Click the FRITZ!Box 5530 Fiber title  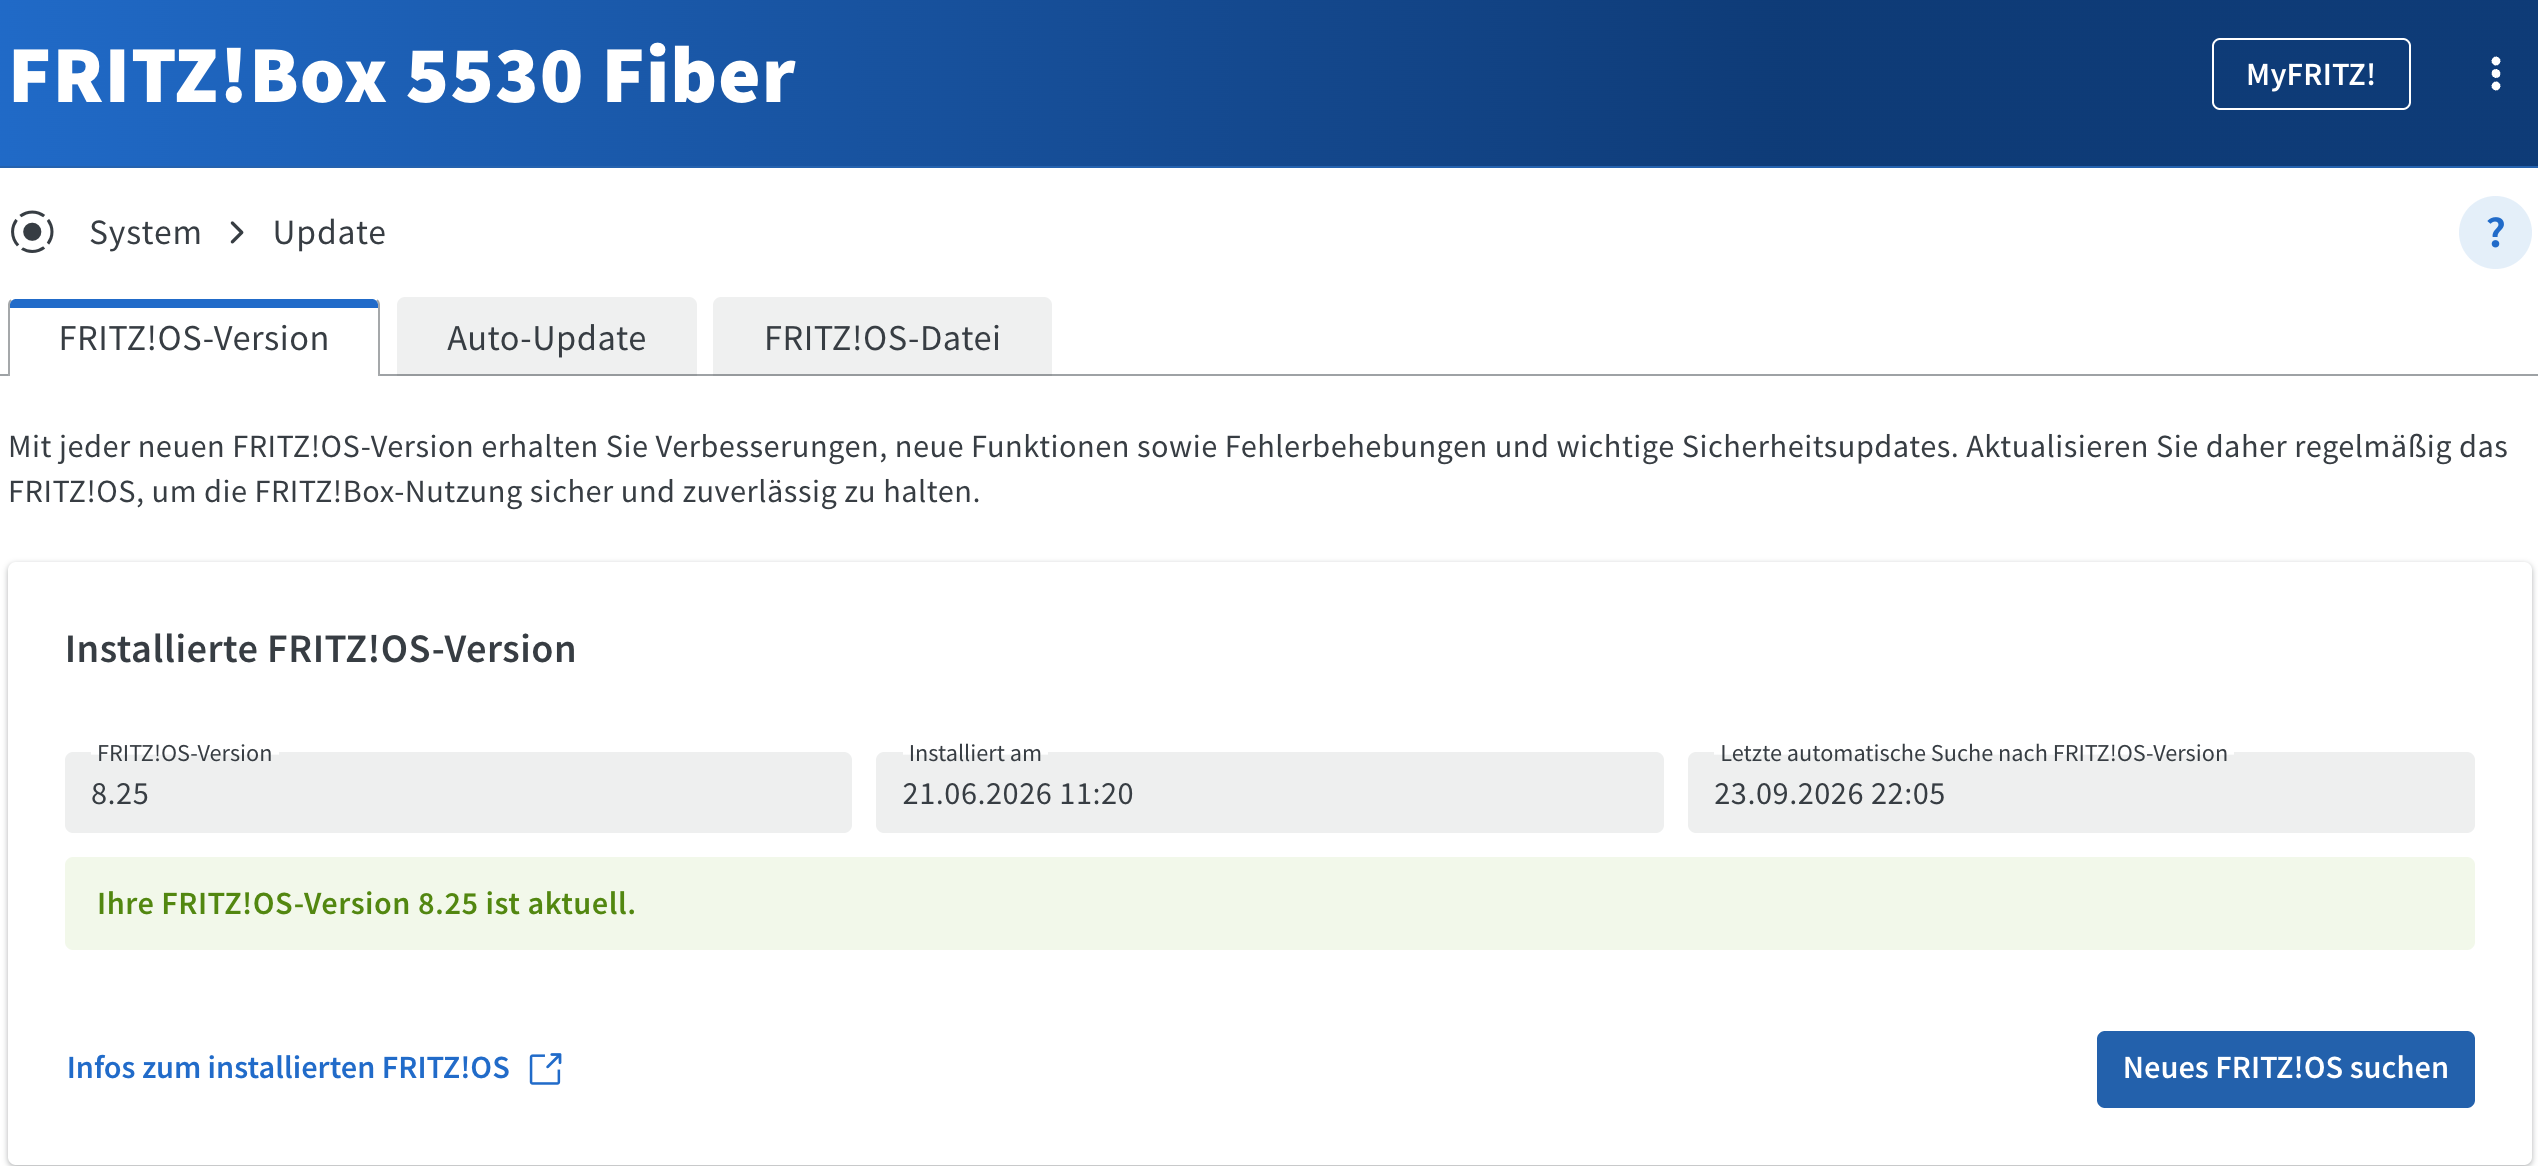click(403, 75)
